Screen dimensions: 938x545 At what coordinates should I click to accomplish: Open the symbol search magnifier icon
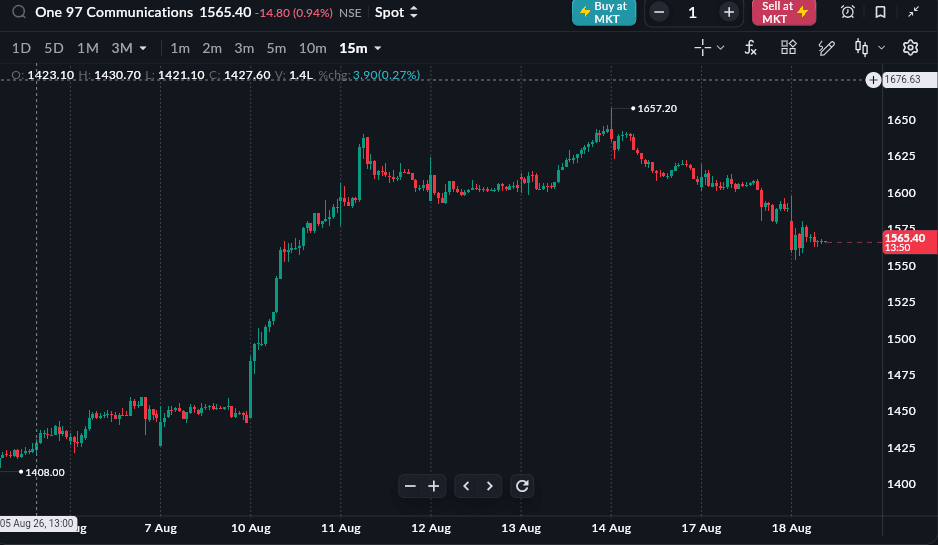pyautogui.click(x=19, y=12)
